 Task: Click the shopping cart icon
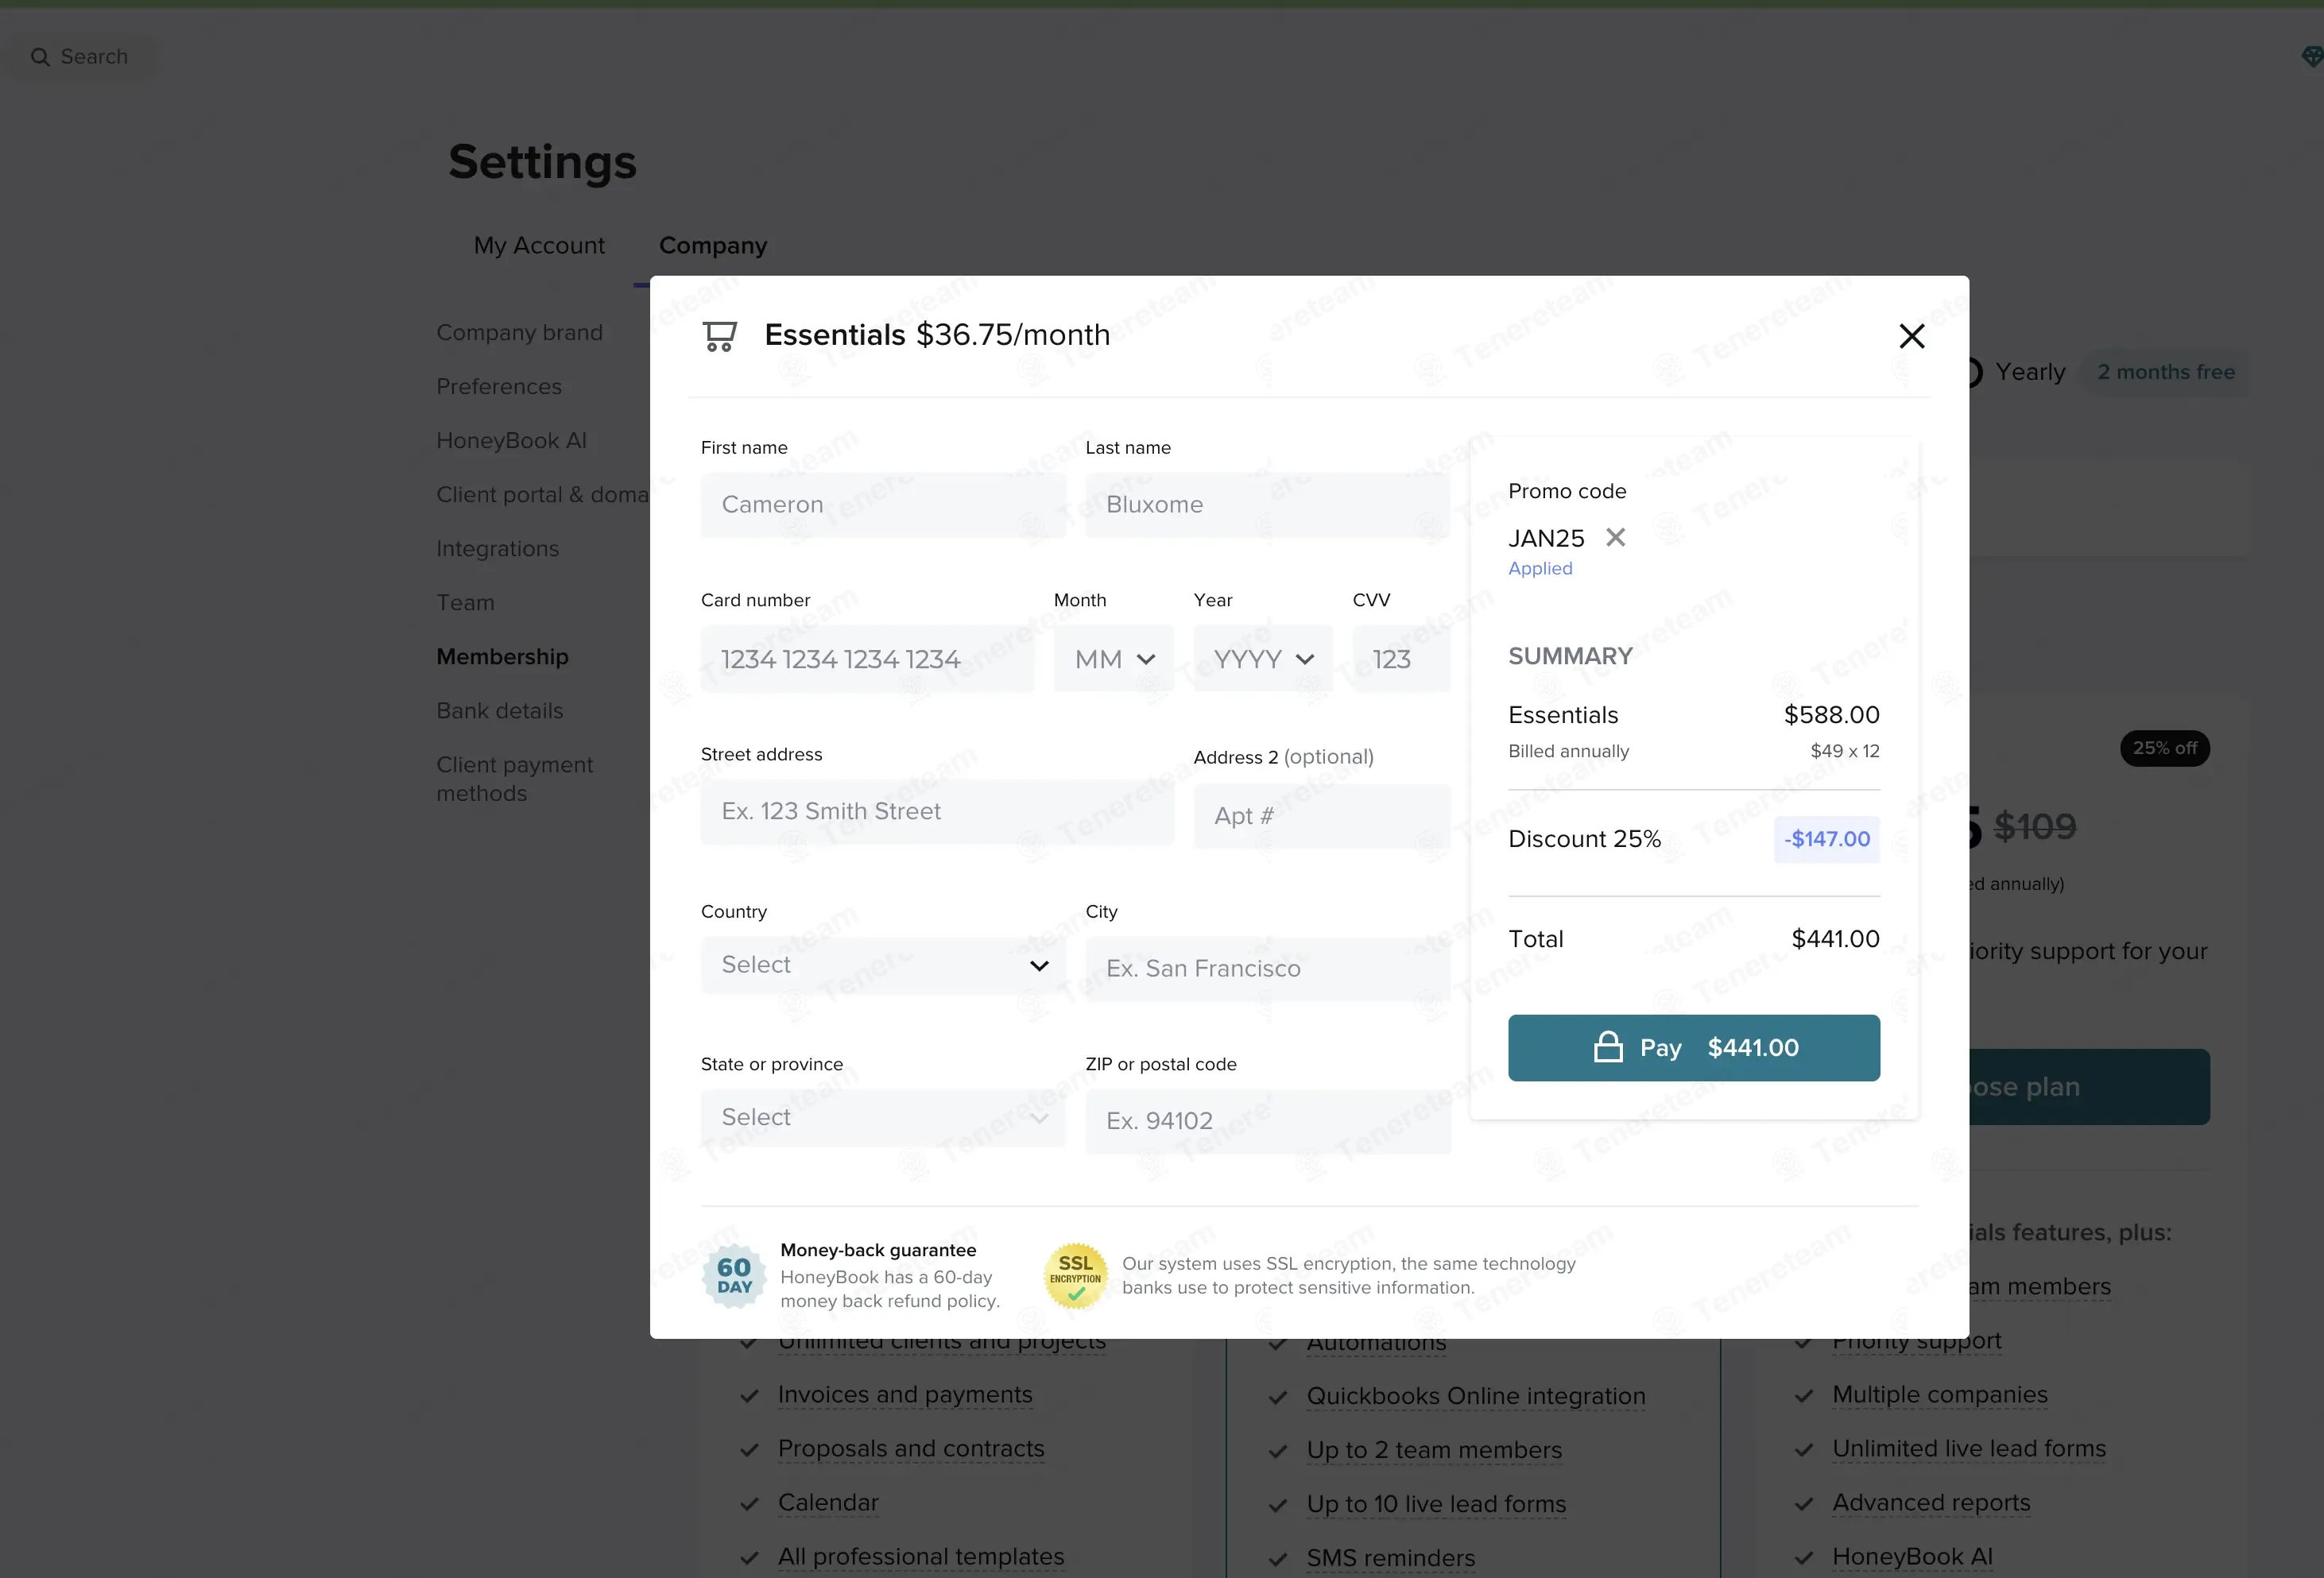coord(720,336)
